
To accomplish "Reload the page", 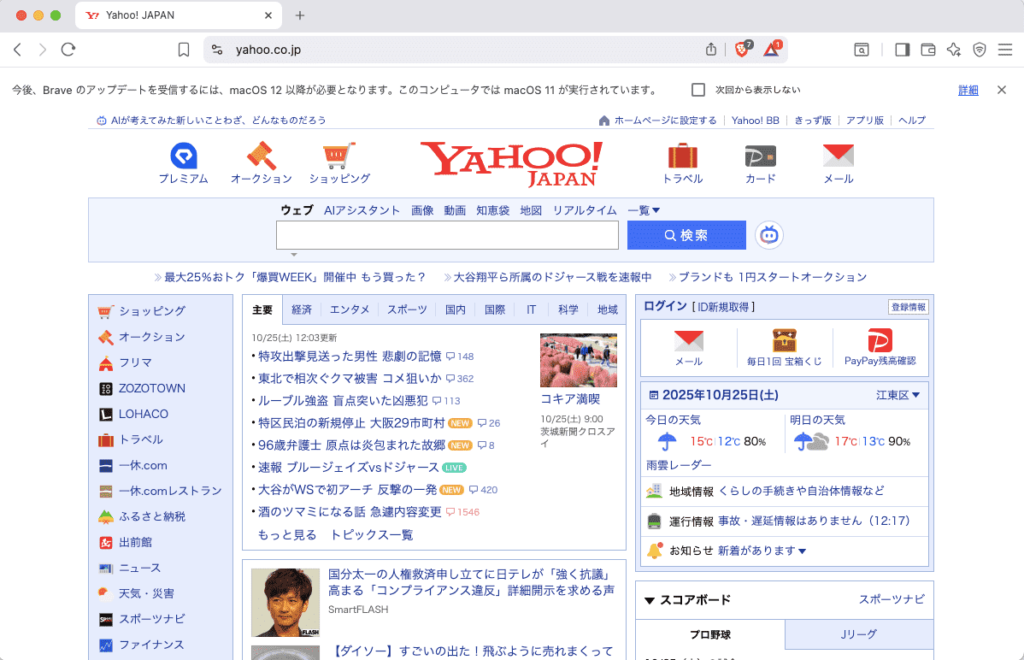I will [x=68, y=50].
